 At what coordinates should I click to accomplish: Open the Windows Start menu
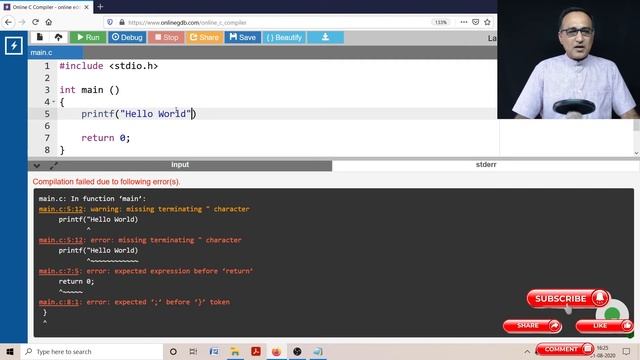point(10,351)
